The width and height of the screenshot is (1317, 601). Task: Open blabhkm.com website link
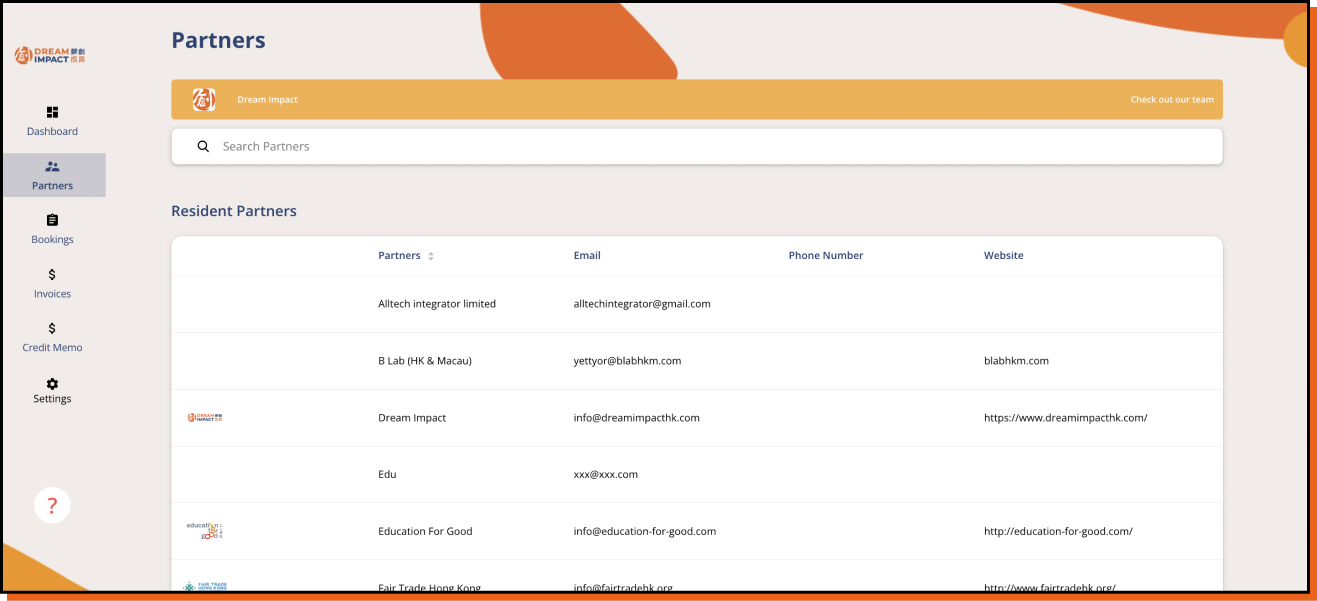click(x=1016, y=361)
